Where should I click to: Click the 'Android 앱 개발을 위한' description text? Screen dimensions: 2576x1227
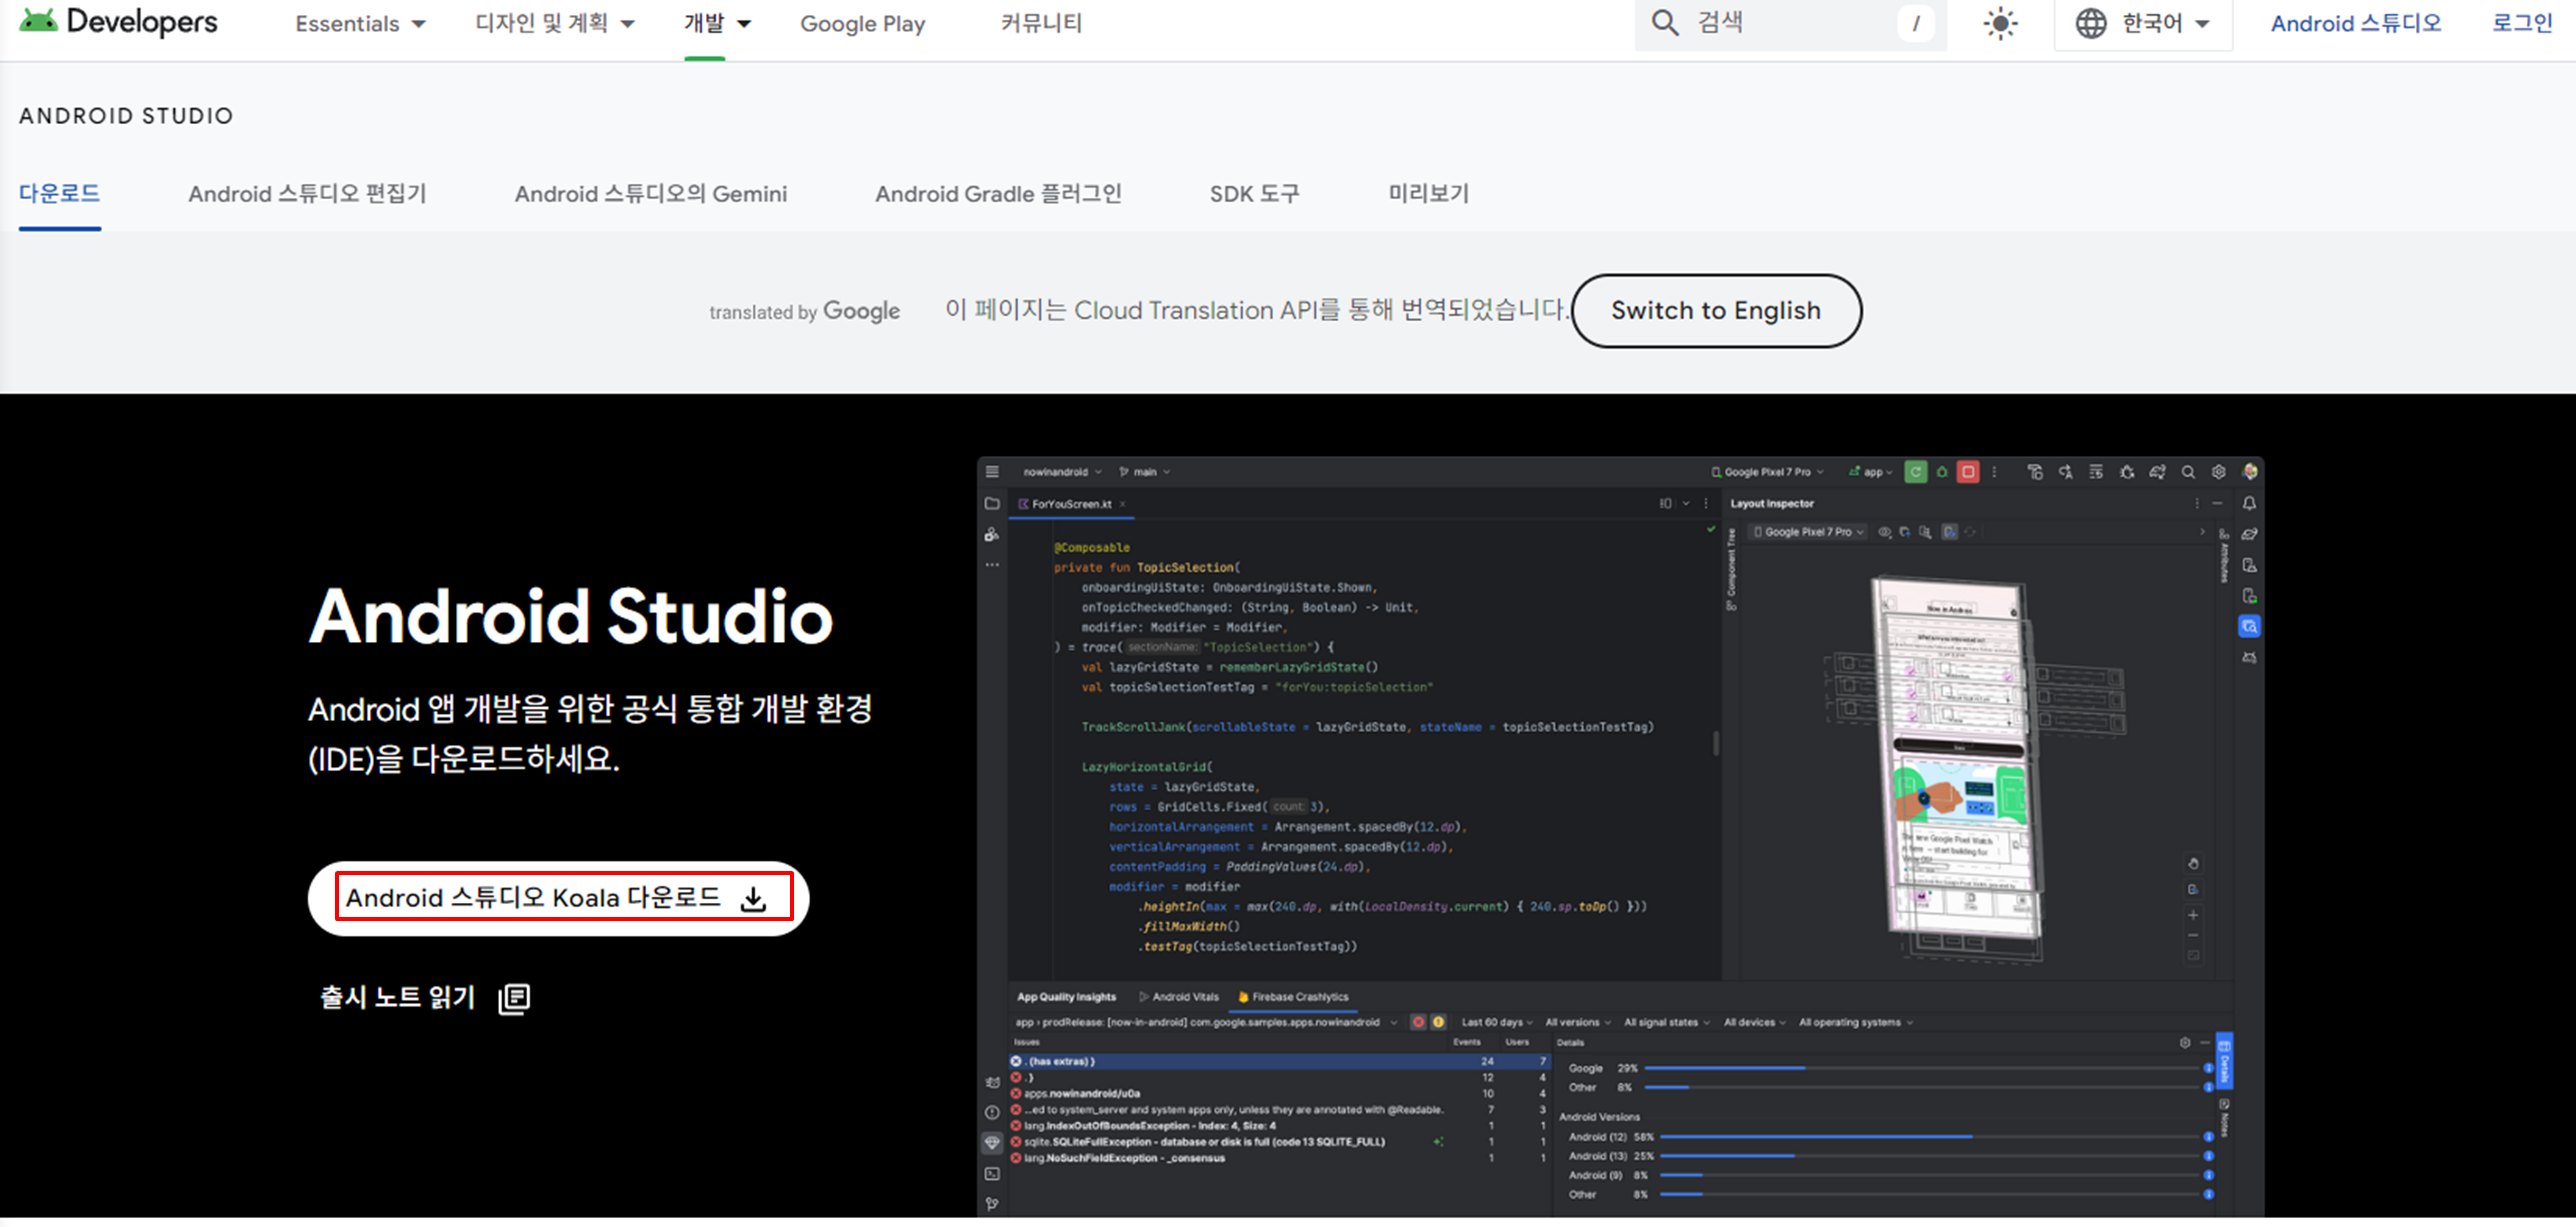point(590,734)
